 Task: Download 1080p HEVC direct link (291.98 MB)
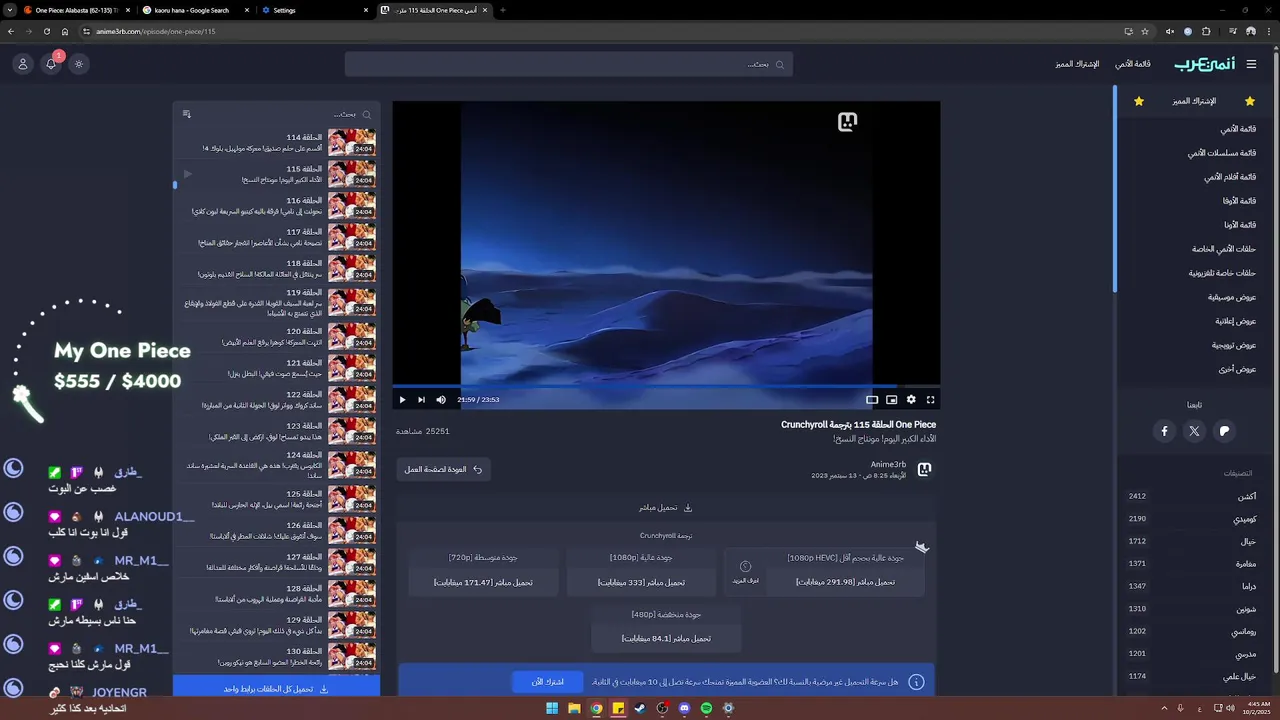point(845,582)
